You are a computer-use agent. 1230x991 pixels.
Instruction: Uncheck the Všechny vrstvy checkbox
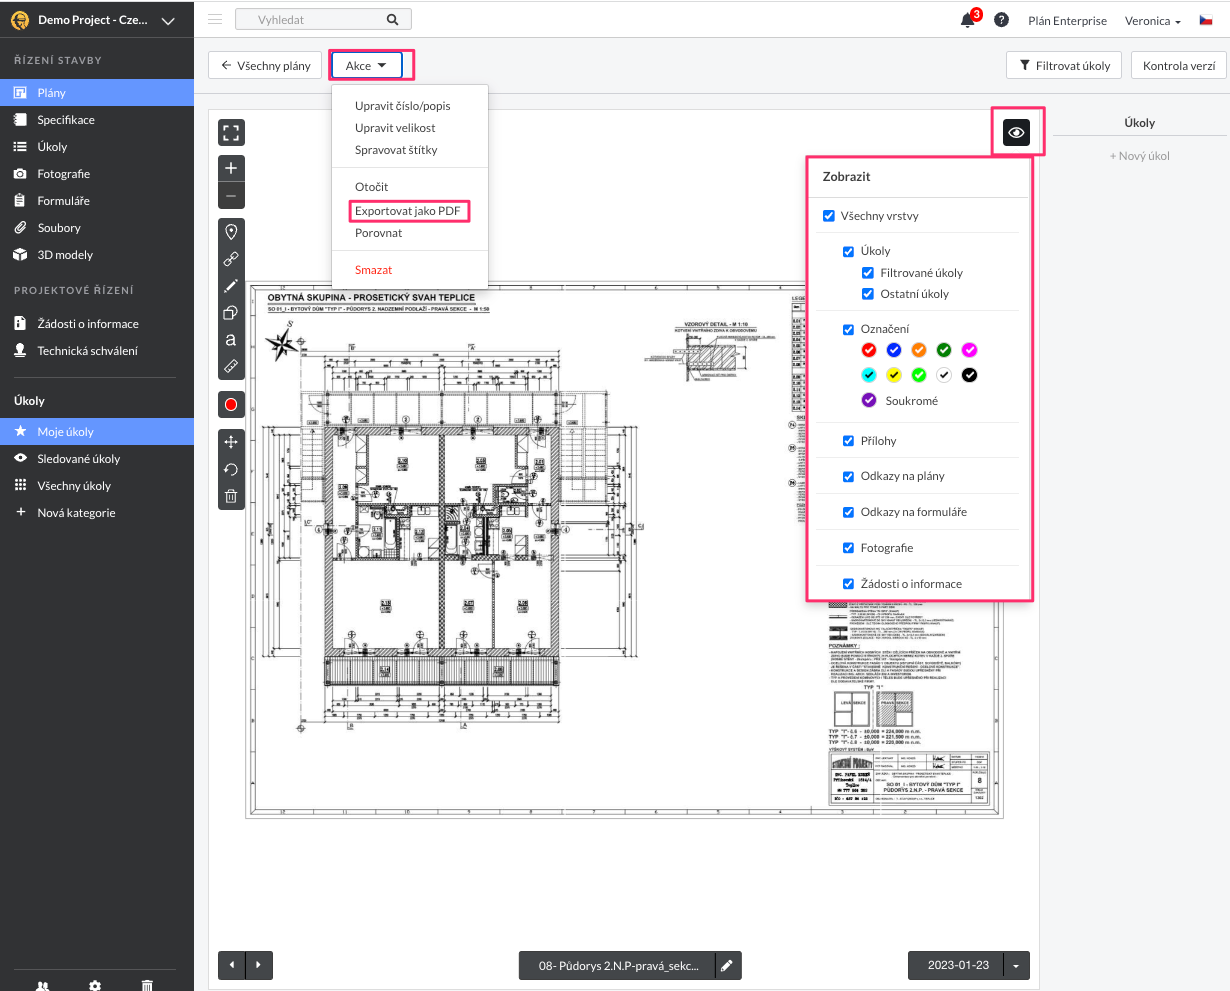[x=829, y=216]
